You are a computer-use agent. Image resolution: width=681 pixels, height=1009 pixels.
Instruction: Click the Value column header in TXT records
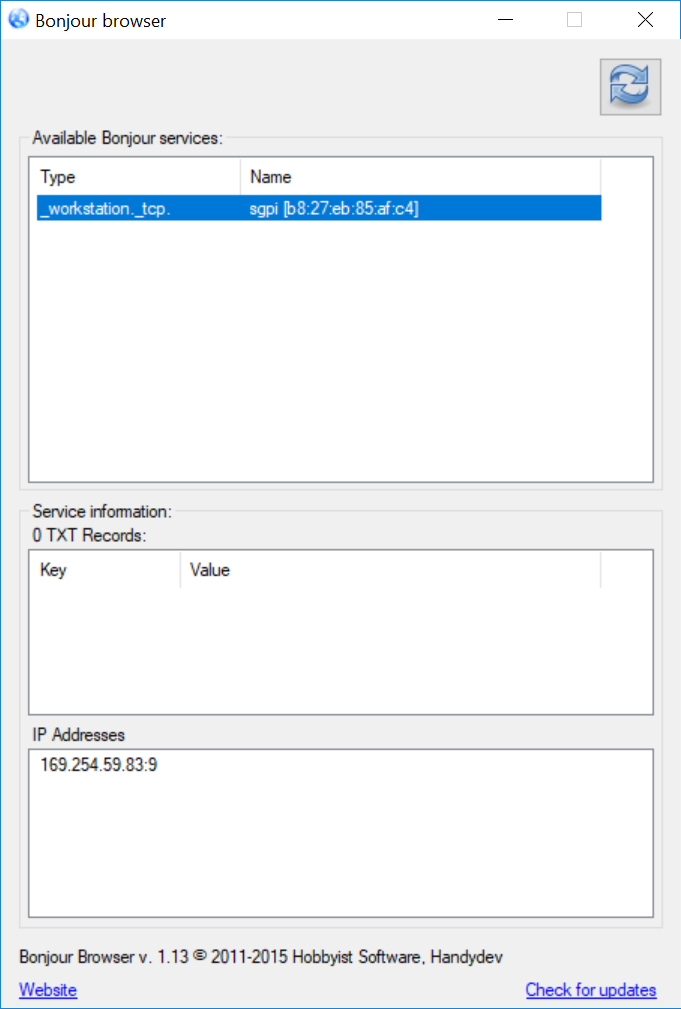pyautogui.click(x=390, y=570)
